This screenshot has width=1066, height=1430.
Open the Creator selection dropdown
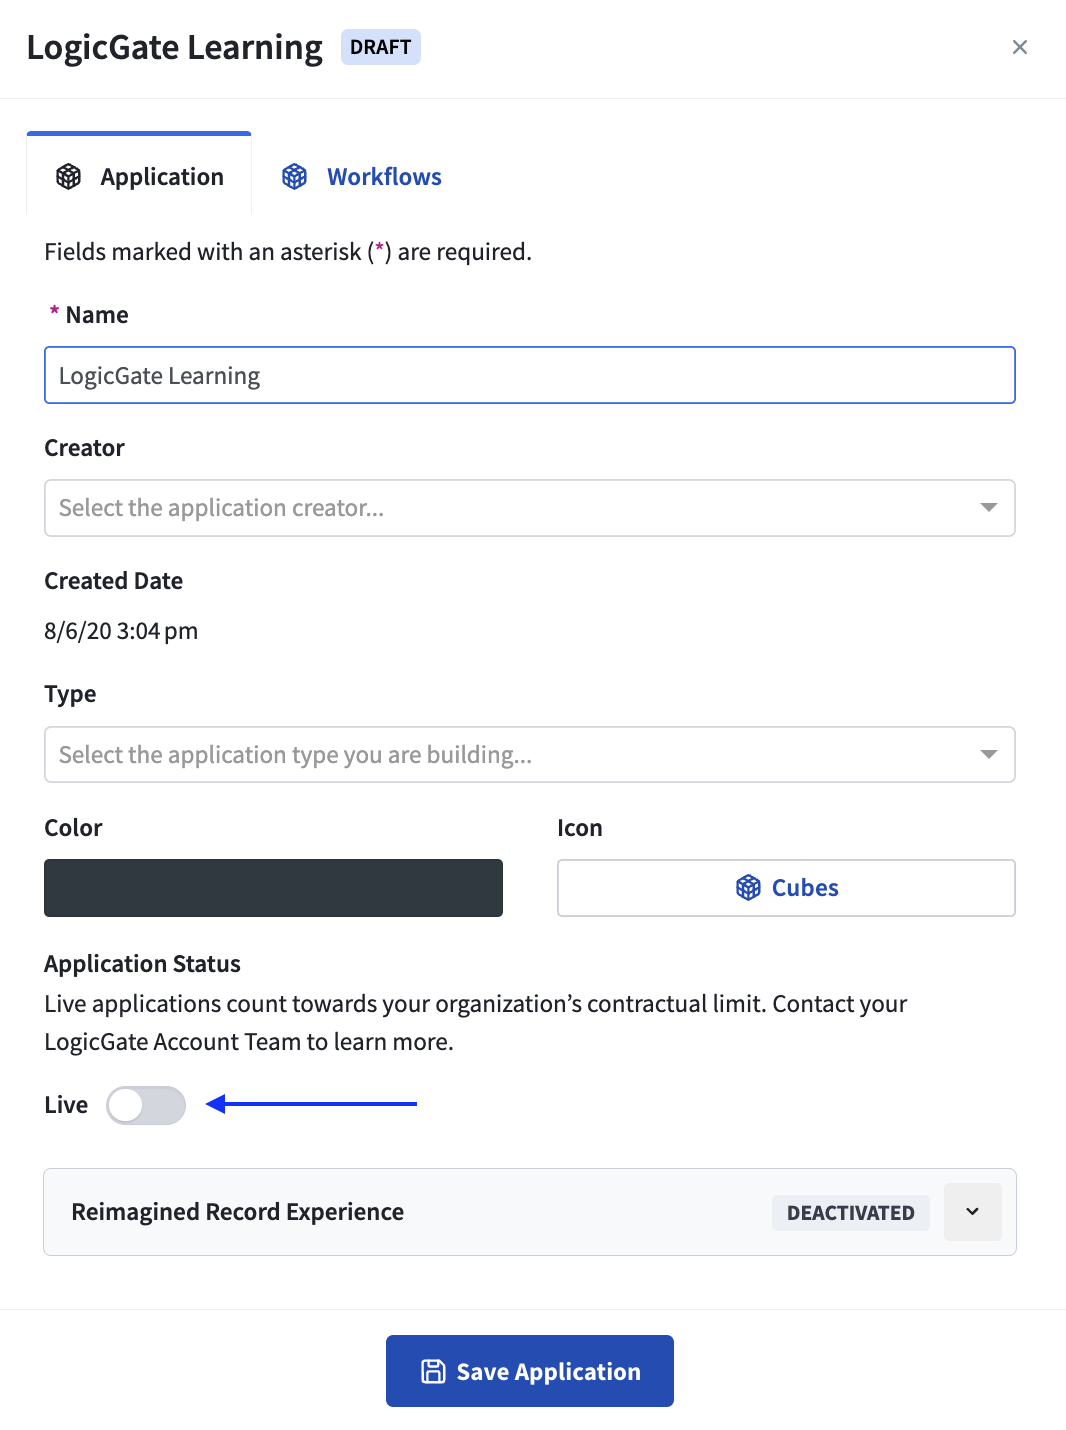530,508
